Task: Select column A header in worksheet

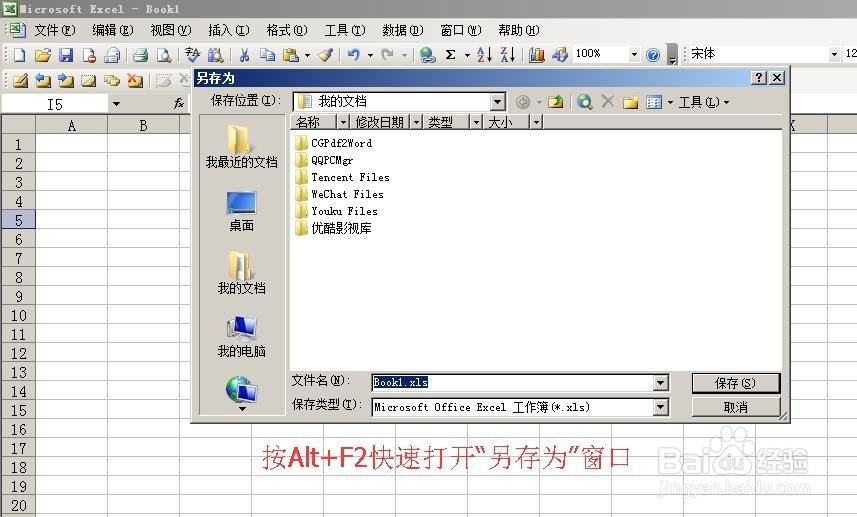Action: tap(72, 125)
